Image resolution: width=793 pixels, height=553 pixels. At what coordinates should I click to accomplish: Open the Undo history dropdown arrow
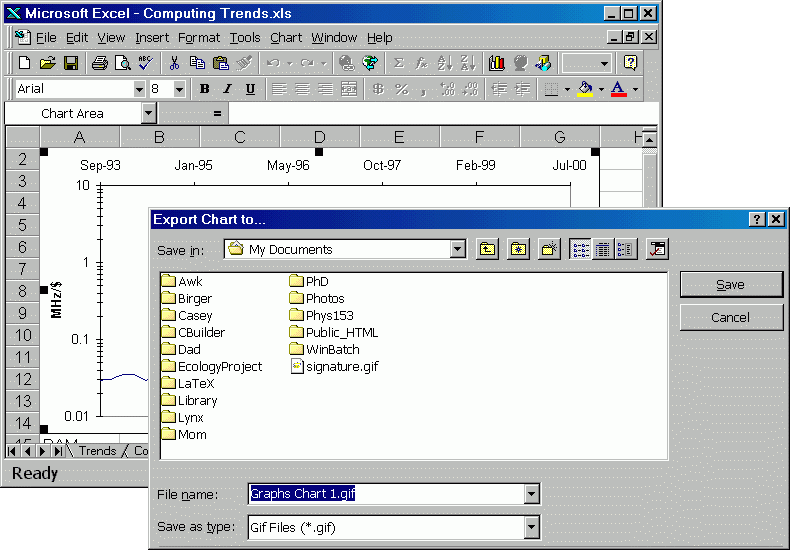tap(290, 64)
